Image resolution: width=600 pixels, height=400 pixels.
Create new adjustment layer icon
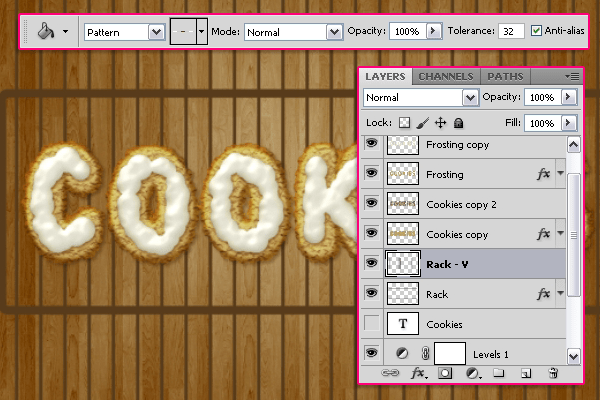click(x=473, y=373)
